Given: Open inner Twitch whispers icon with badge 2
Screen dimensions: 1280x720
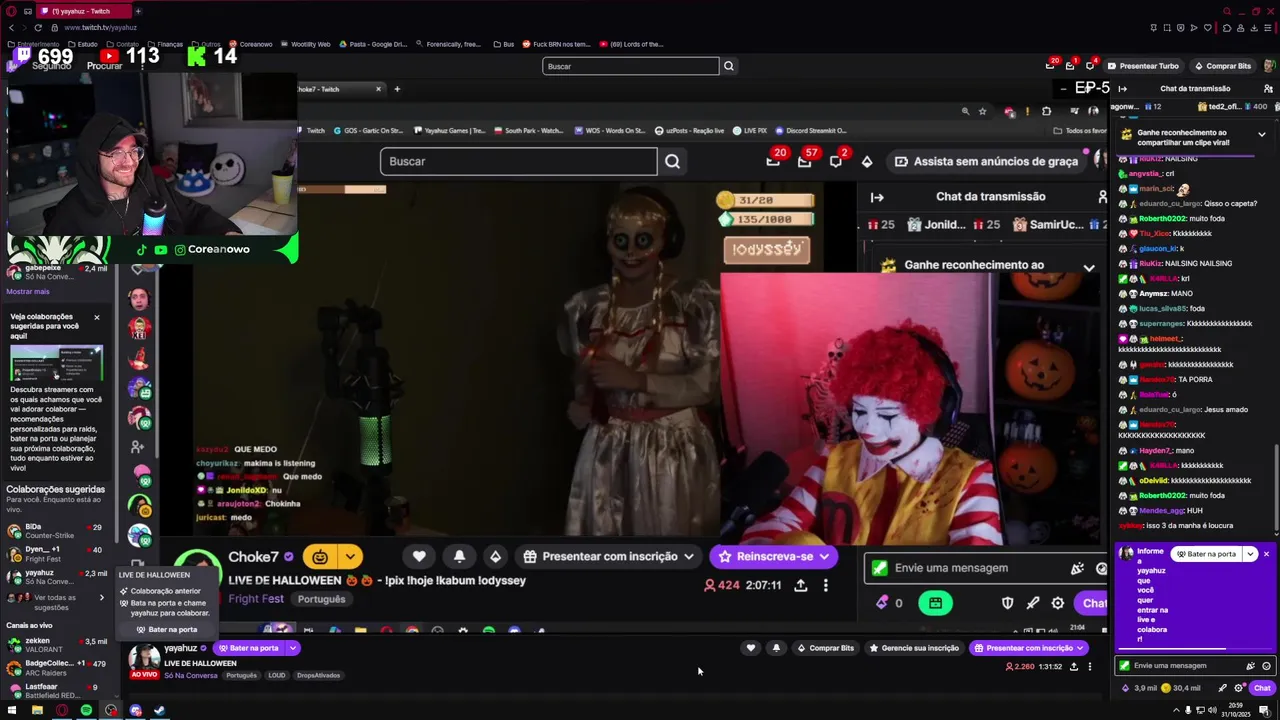Looking at the screenshot, I should point(836,161).
